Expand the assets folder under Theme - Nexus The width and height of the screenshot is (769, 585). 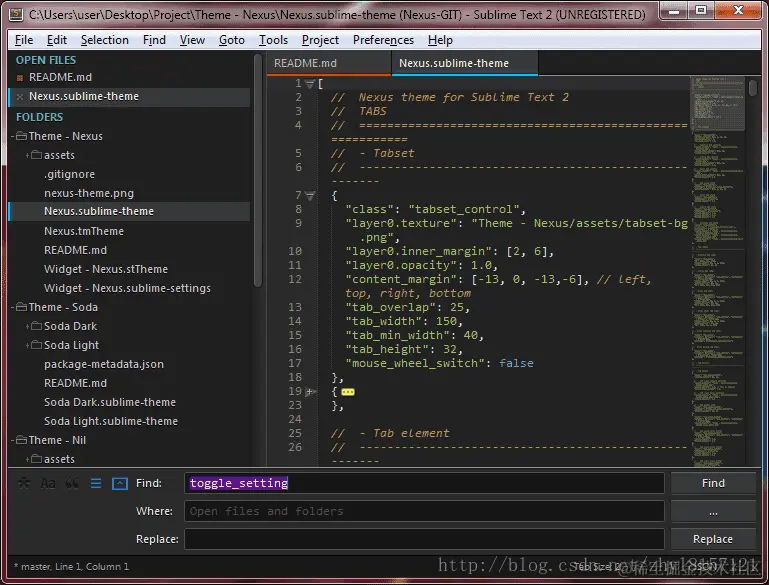(x=27, y=155)
